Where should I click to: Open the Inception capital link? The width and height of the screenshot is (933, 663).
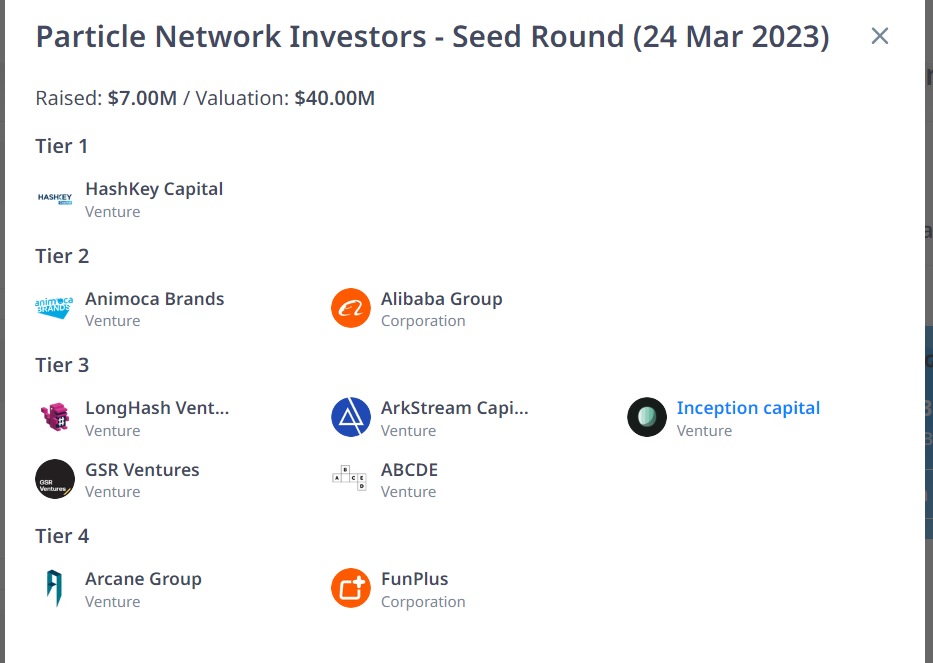point(748,408)
